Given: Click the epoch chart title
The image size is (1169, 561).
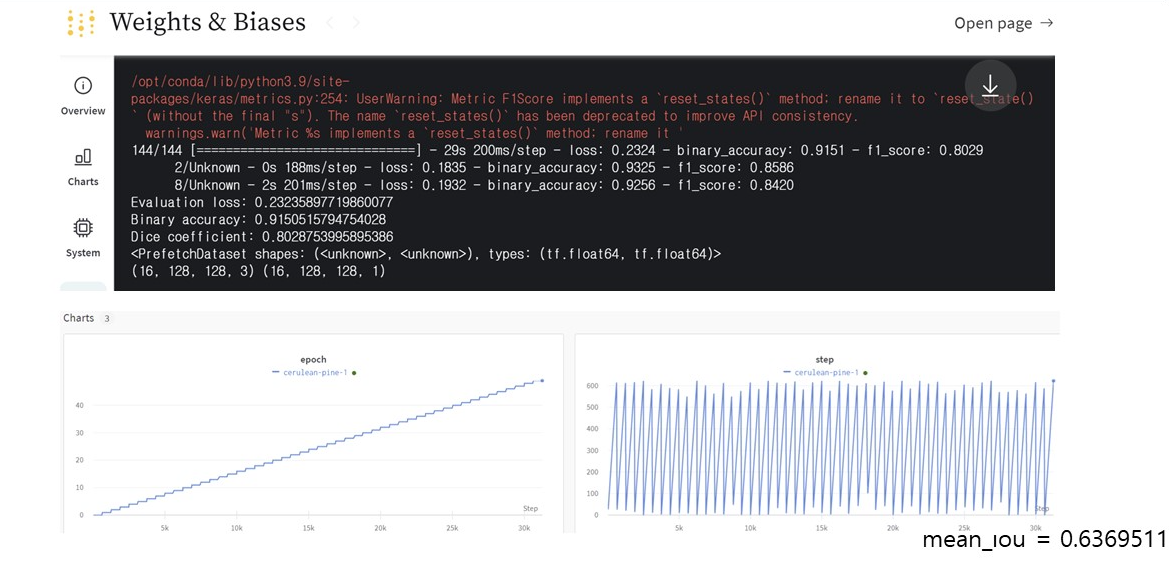Looking at the screenshot, I should (x=314, y=360).
